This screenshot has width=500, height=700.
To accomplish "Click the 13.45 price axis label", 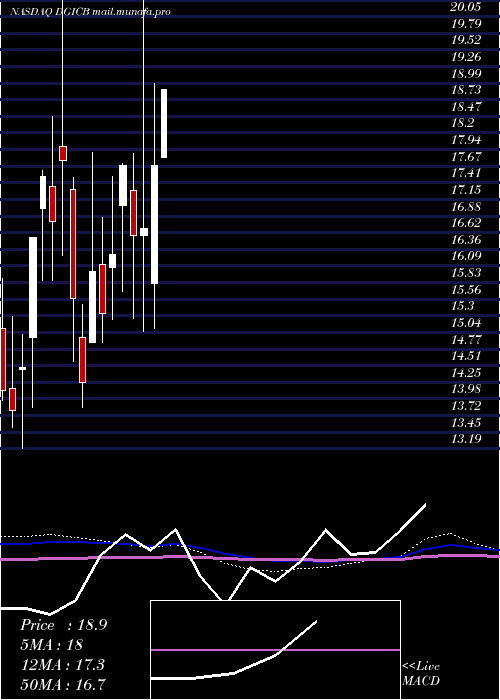I will (466, 422).
